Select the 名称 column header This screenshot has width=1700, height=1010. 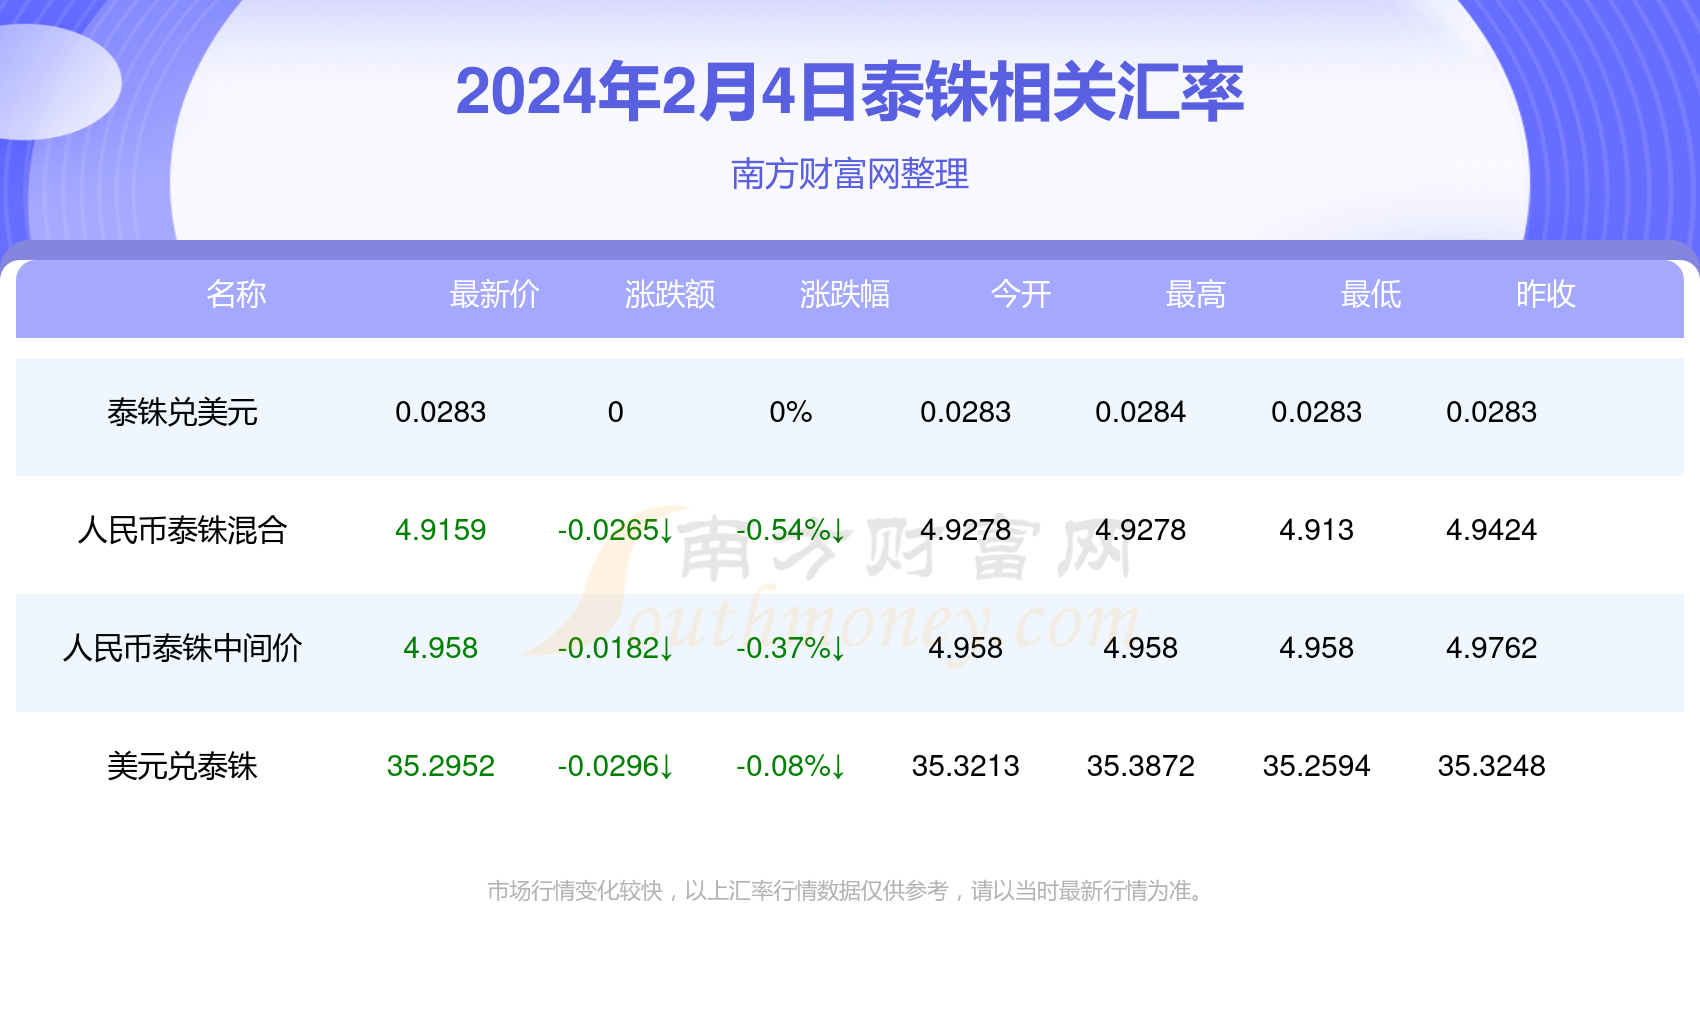click(x=237, y=294)
